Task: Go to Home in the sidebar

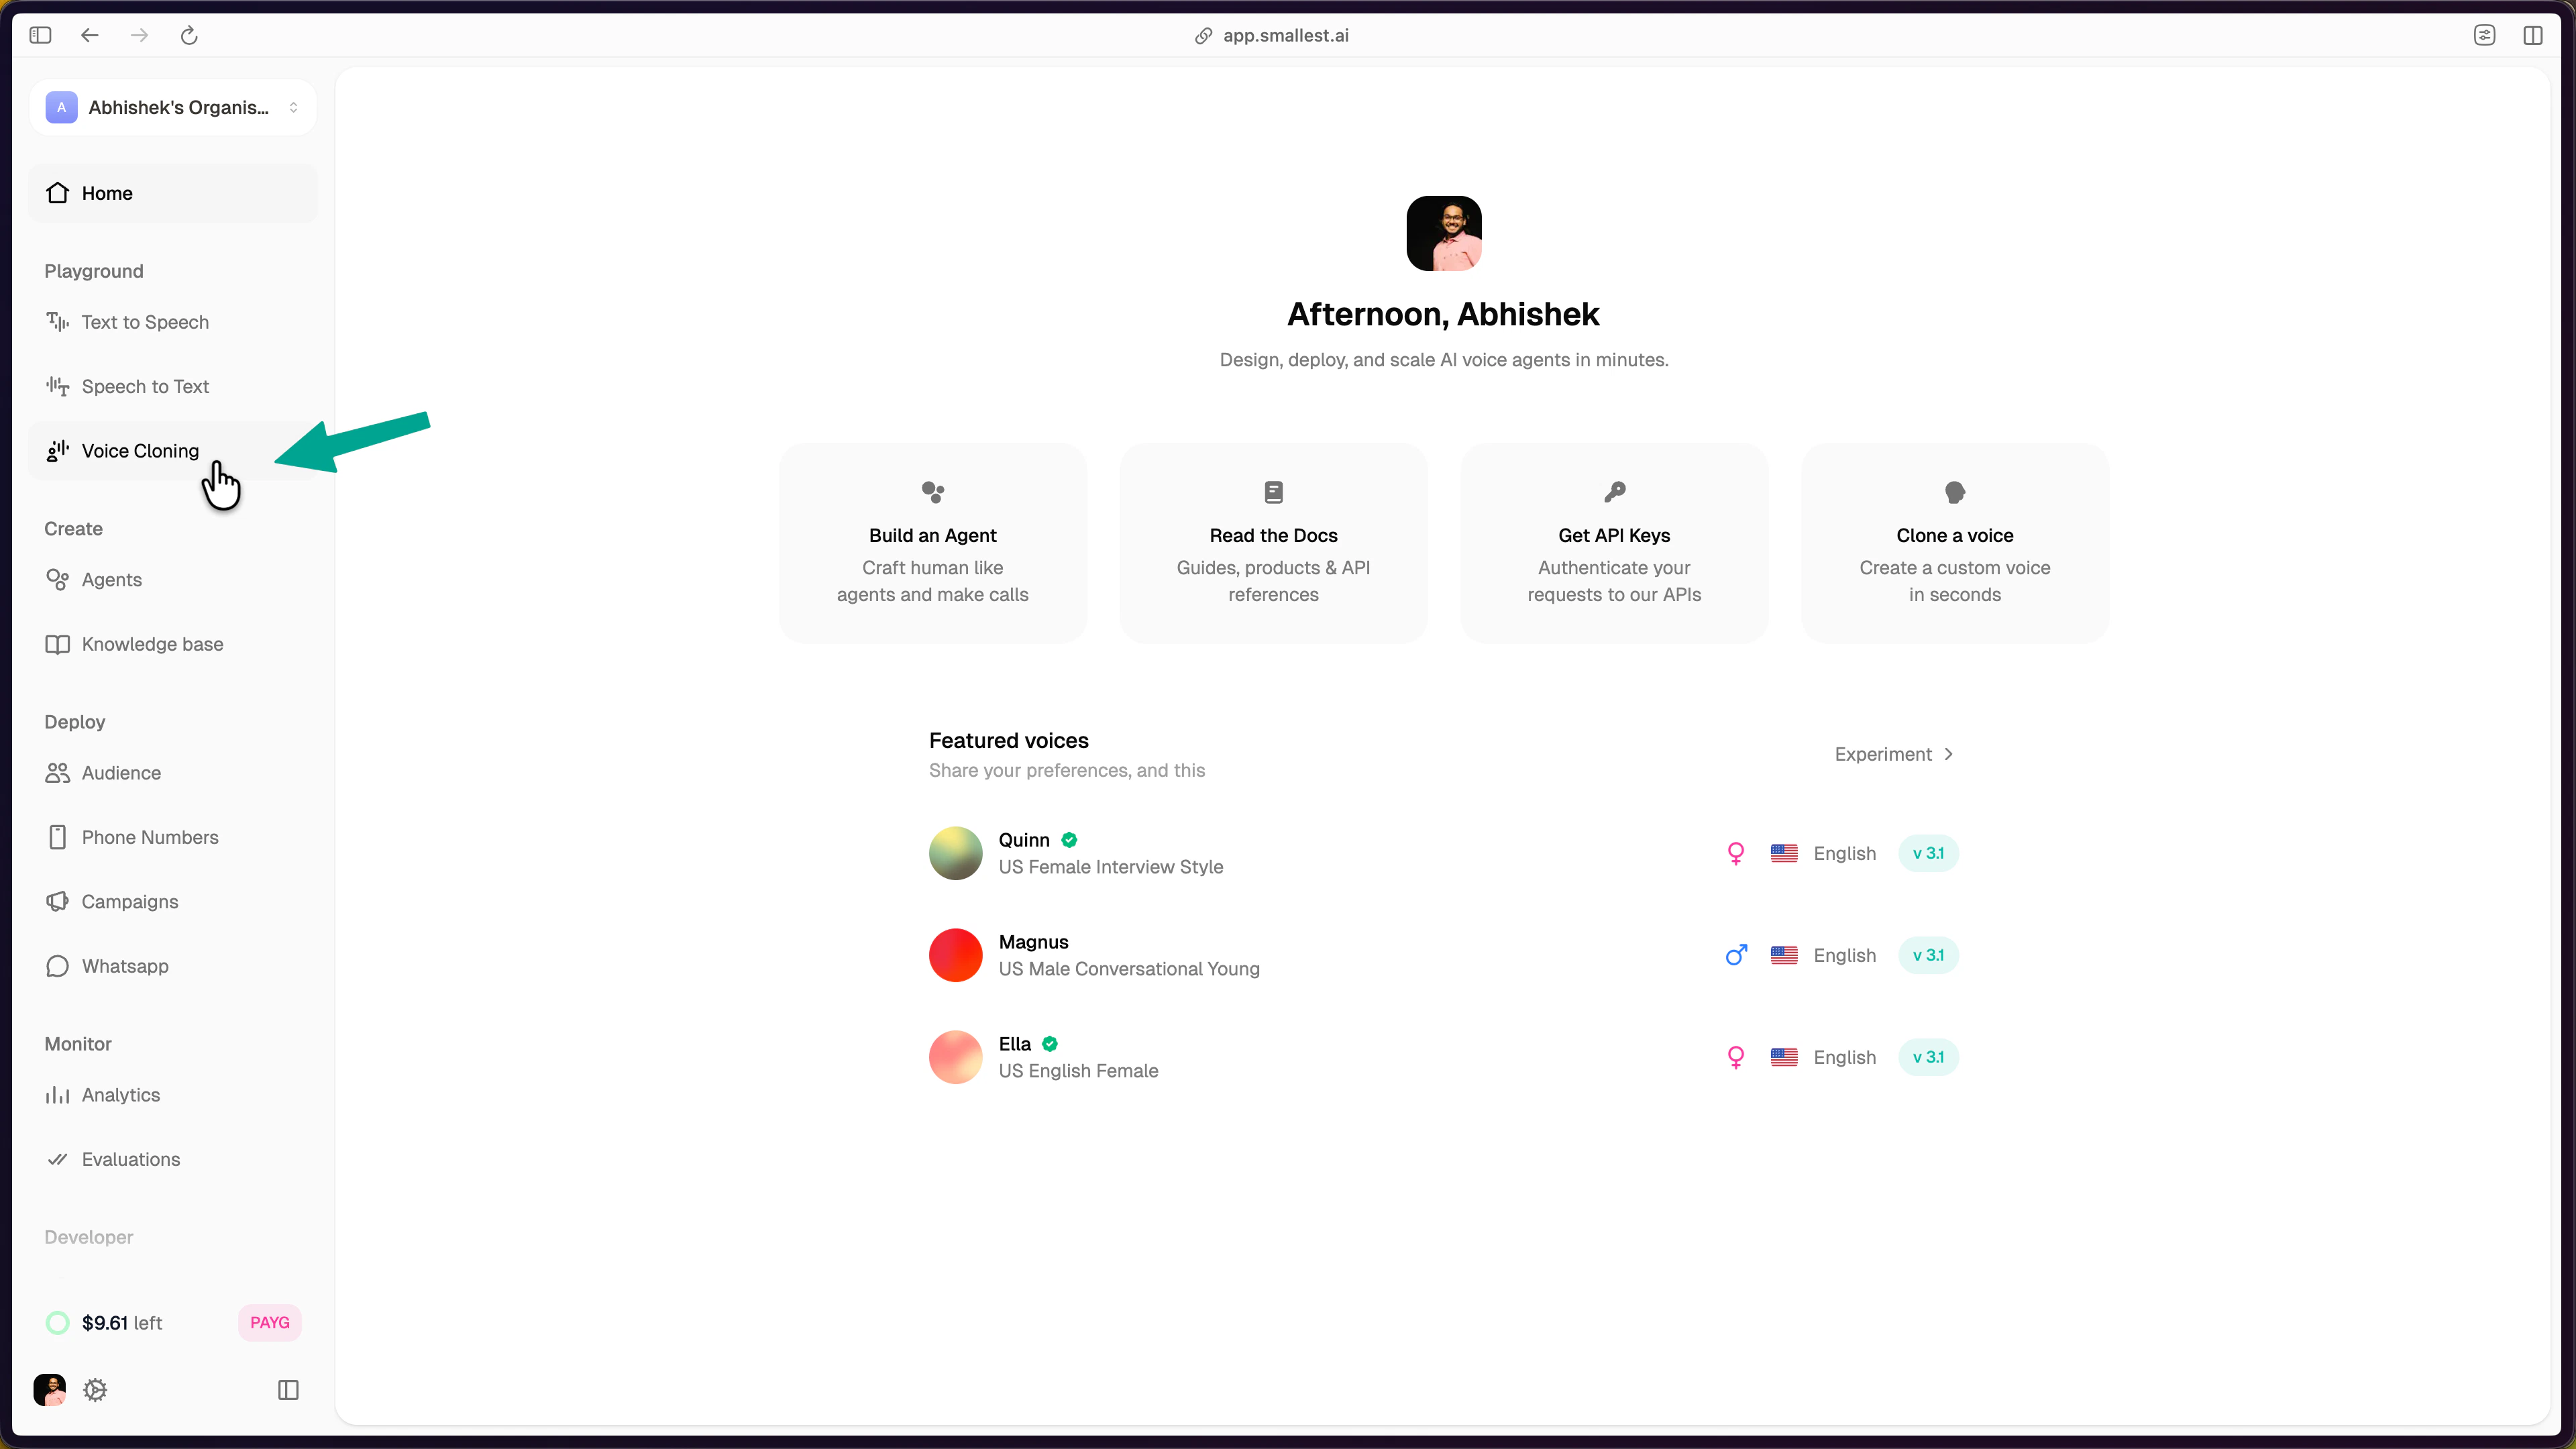Action: tap(107, 193)
